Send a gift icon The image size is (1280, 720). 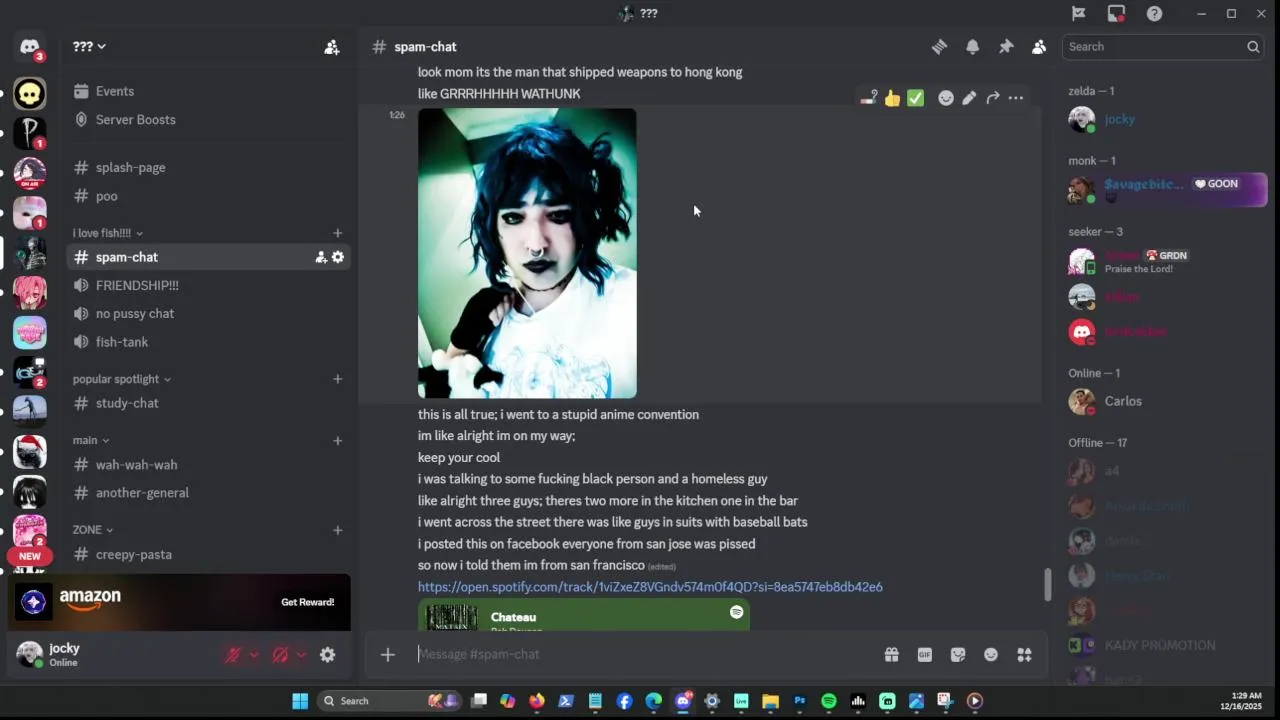pyautogui.click(x=891, y=654)
